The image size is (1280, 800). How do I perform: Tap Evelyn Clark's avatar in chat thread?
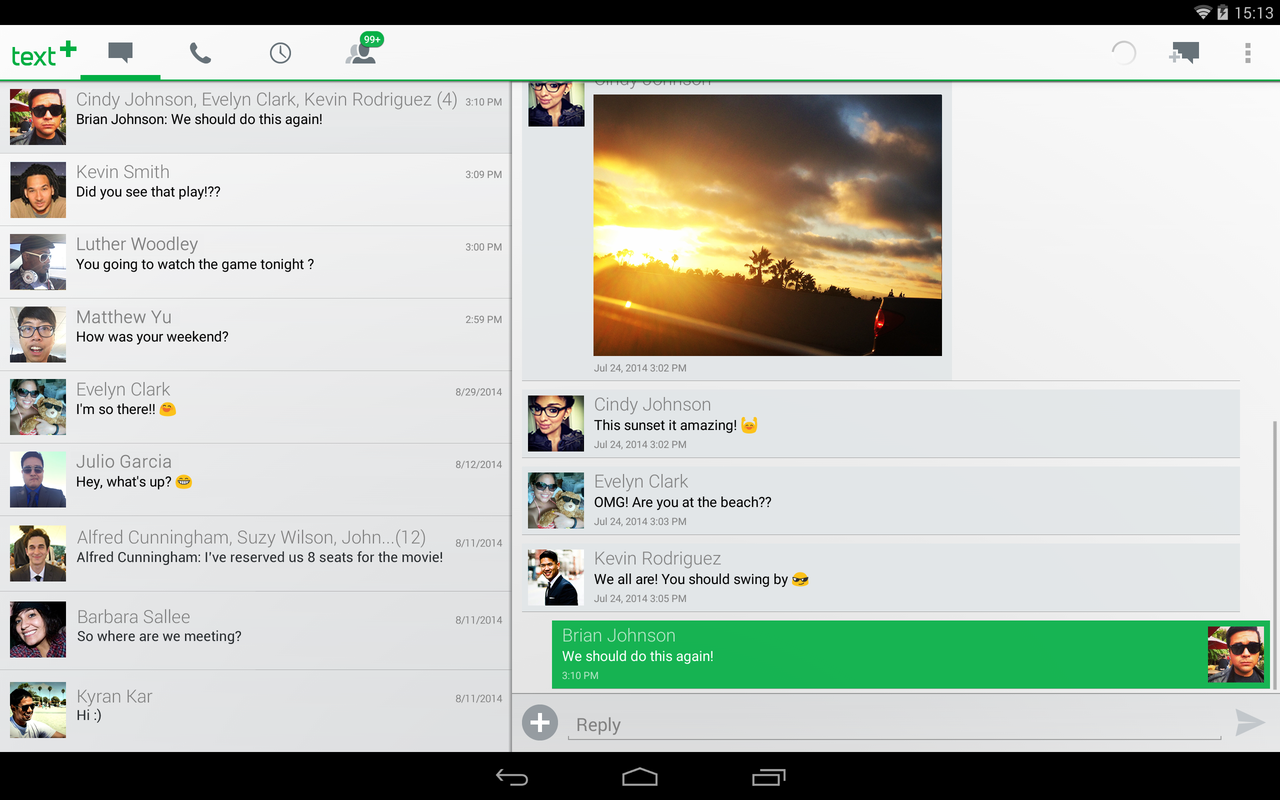[556, 501]
